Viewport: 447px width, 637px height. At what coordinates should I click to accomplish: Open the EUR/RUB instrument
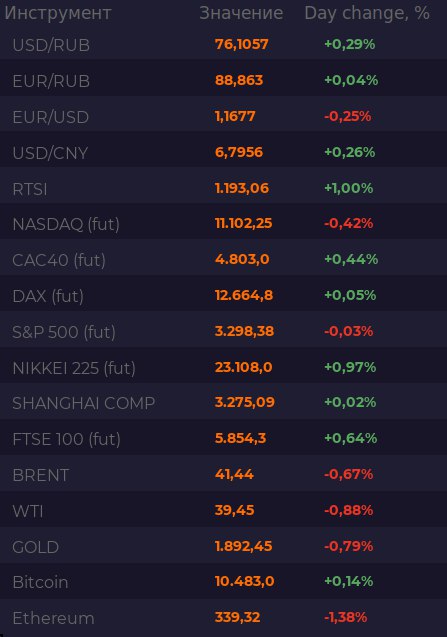pyautogui.click(x=51, y=81)
